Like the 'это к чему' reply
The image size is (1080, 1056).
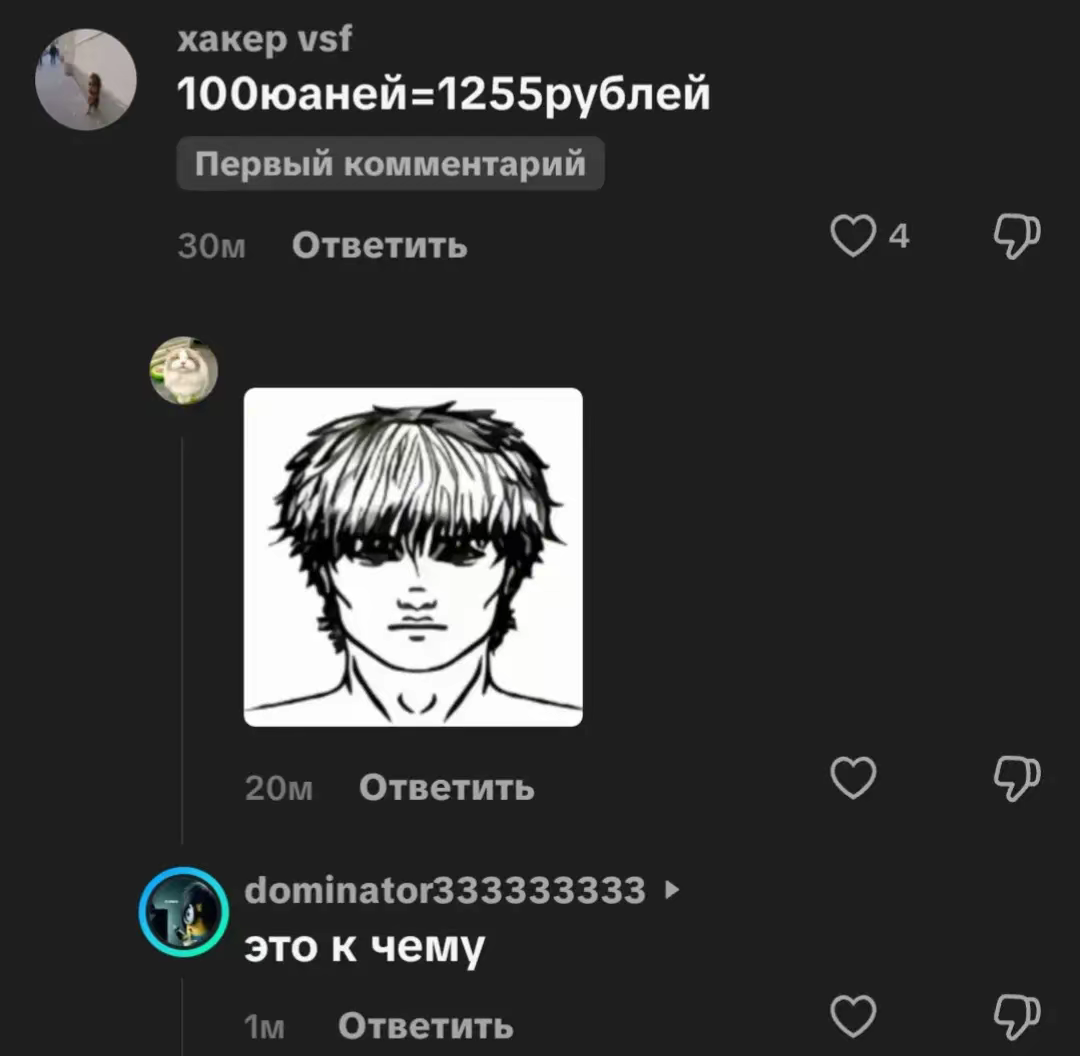853,1016
